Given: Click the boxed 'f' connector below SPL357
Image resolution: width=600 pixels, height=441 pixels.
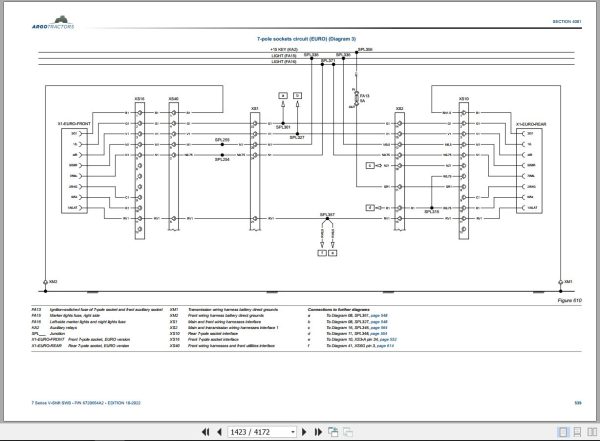Looking at the screenshot, I should point(322,253).
